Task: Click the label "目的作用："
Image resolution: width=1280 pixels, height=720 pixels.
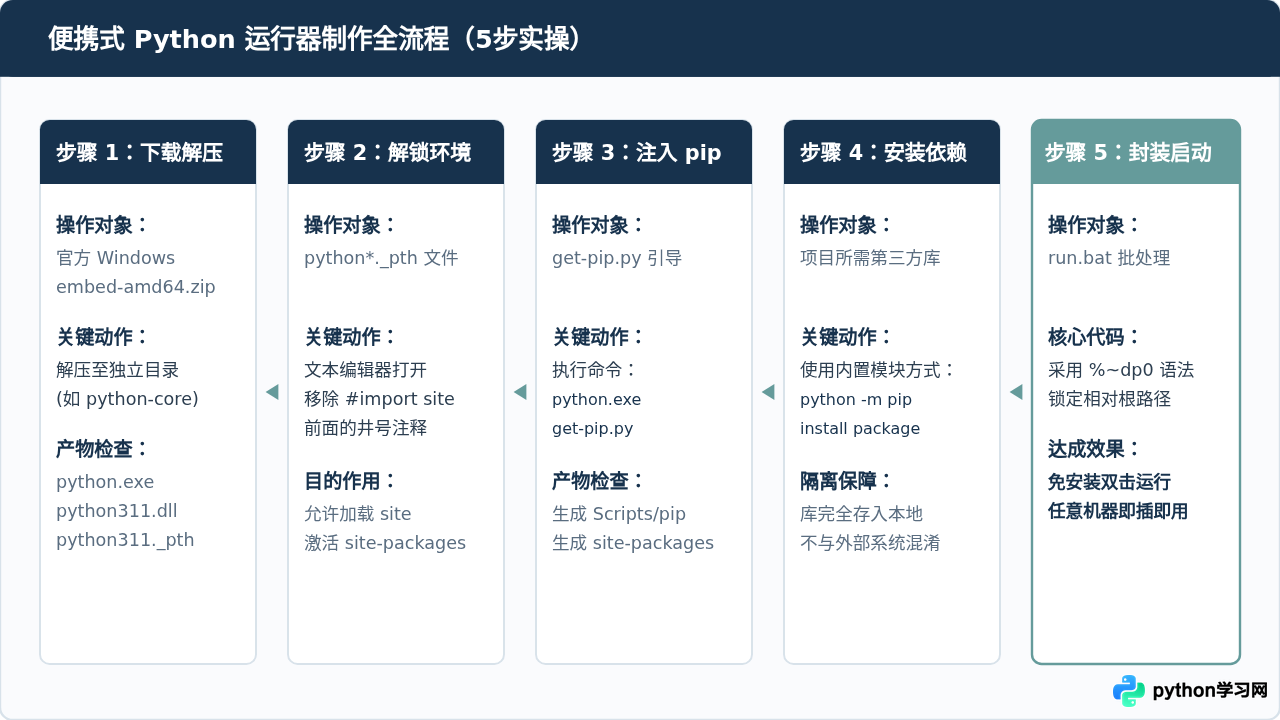Action: (351, 481)
